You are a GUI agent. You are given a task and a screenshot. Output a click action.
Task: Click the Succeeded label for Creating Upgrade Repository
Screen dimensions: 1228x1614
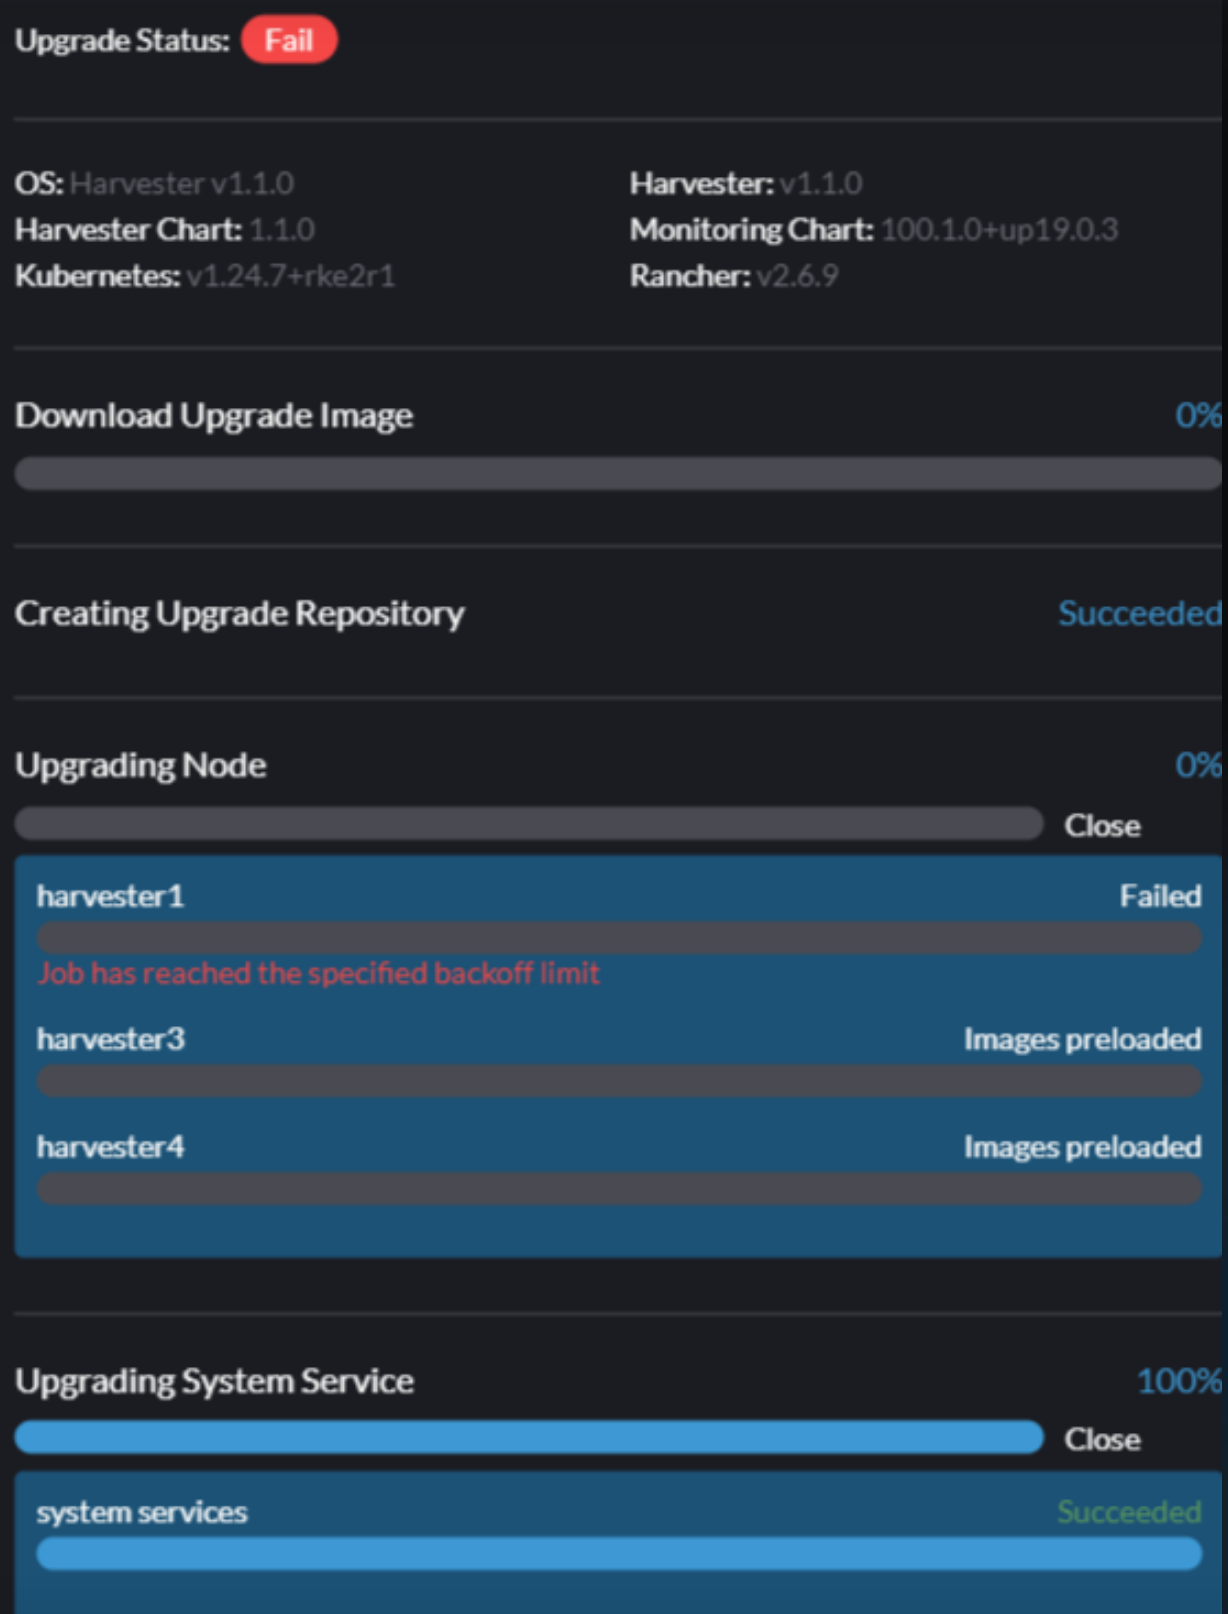[x=1139, y=614]
